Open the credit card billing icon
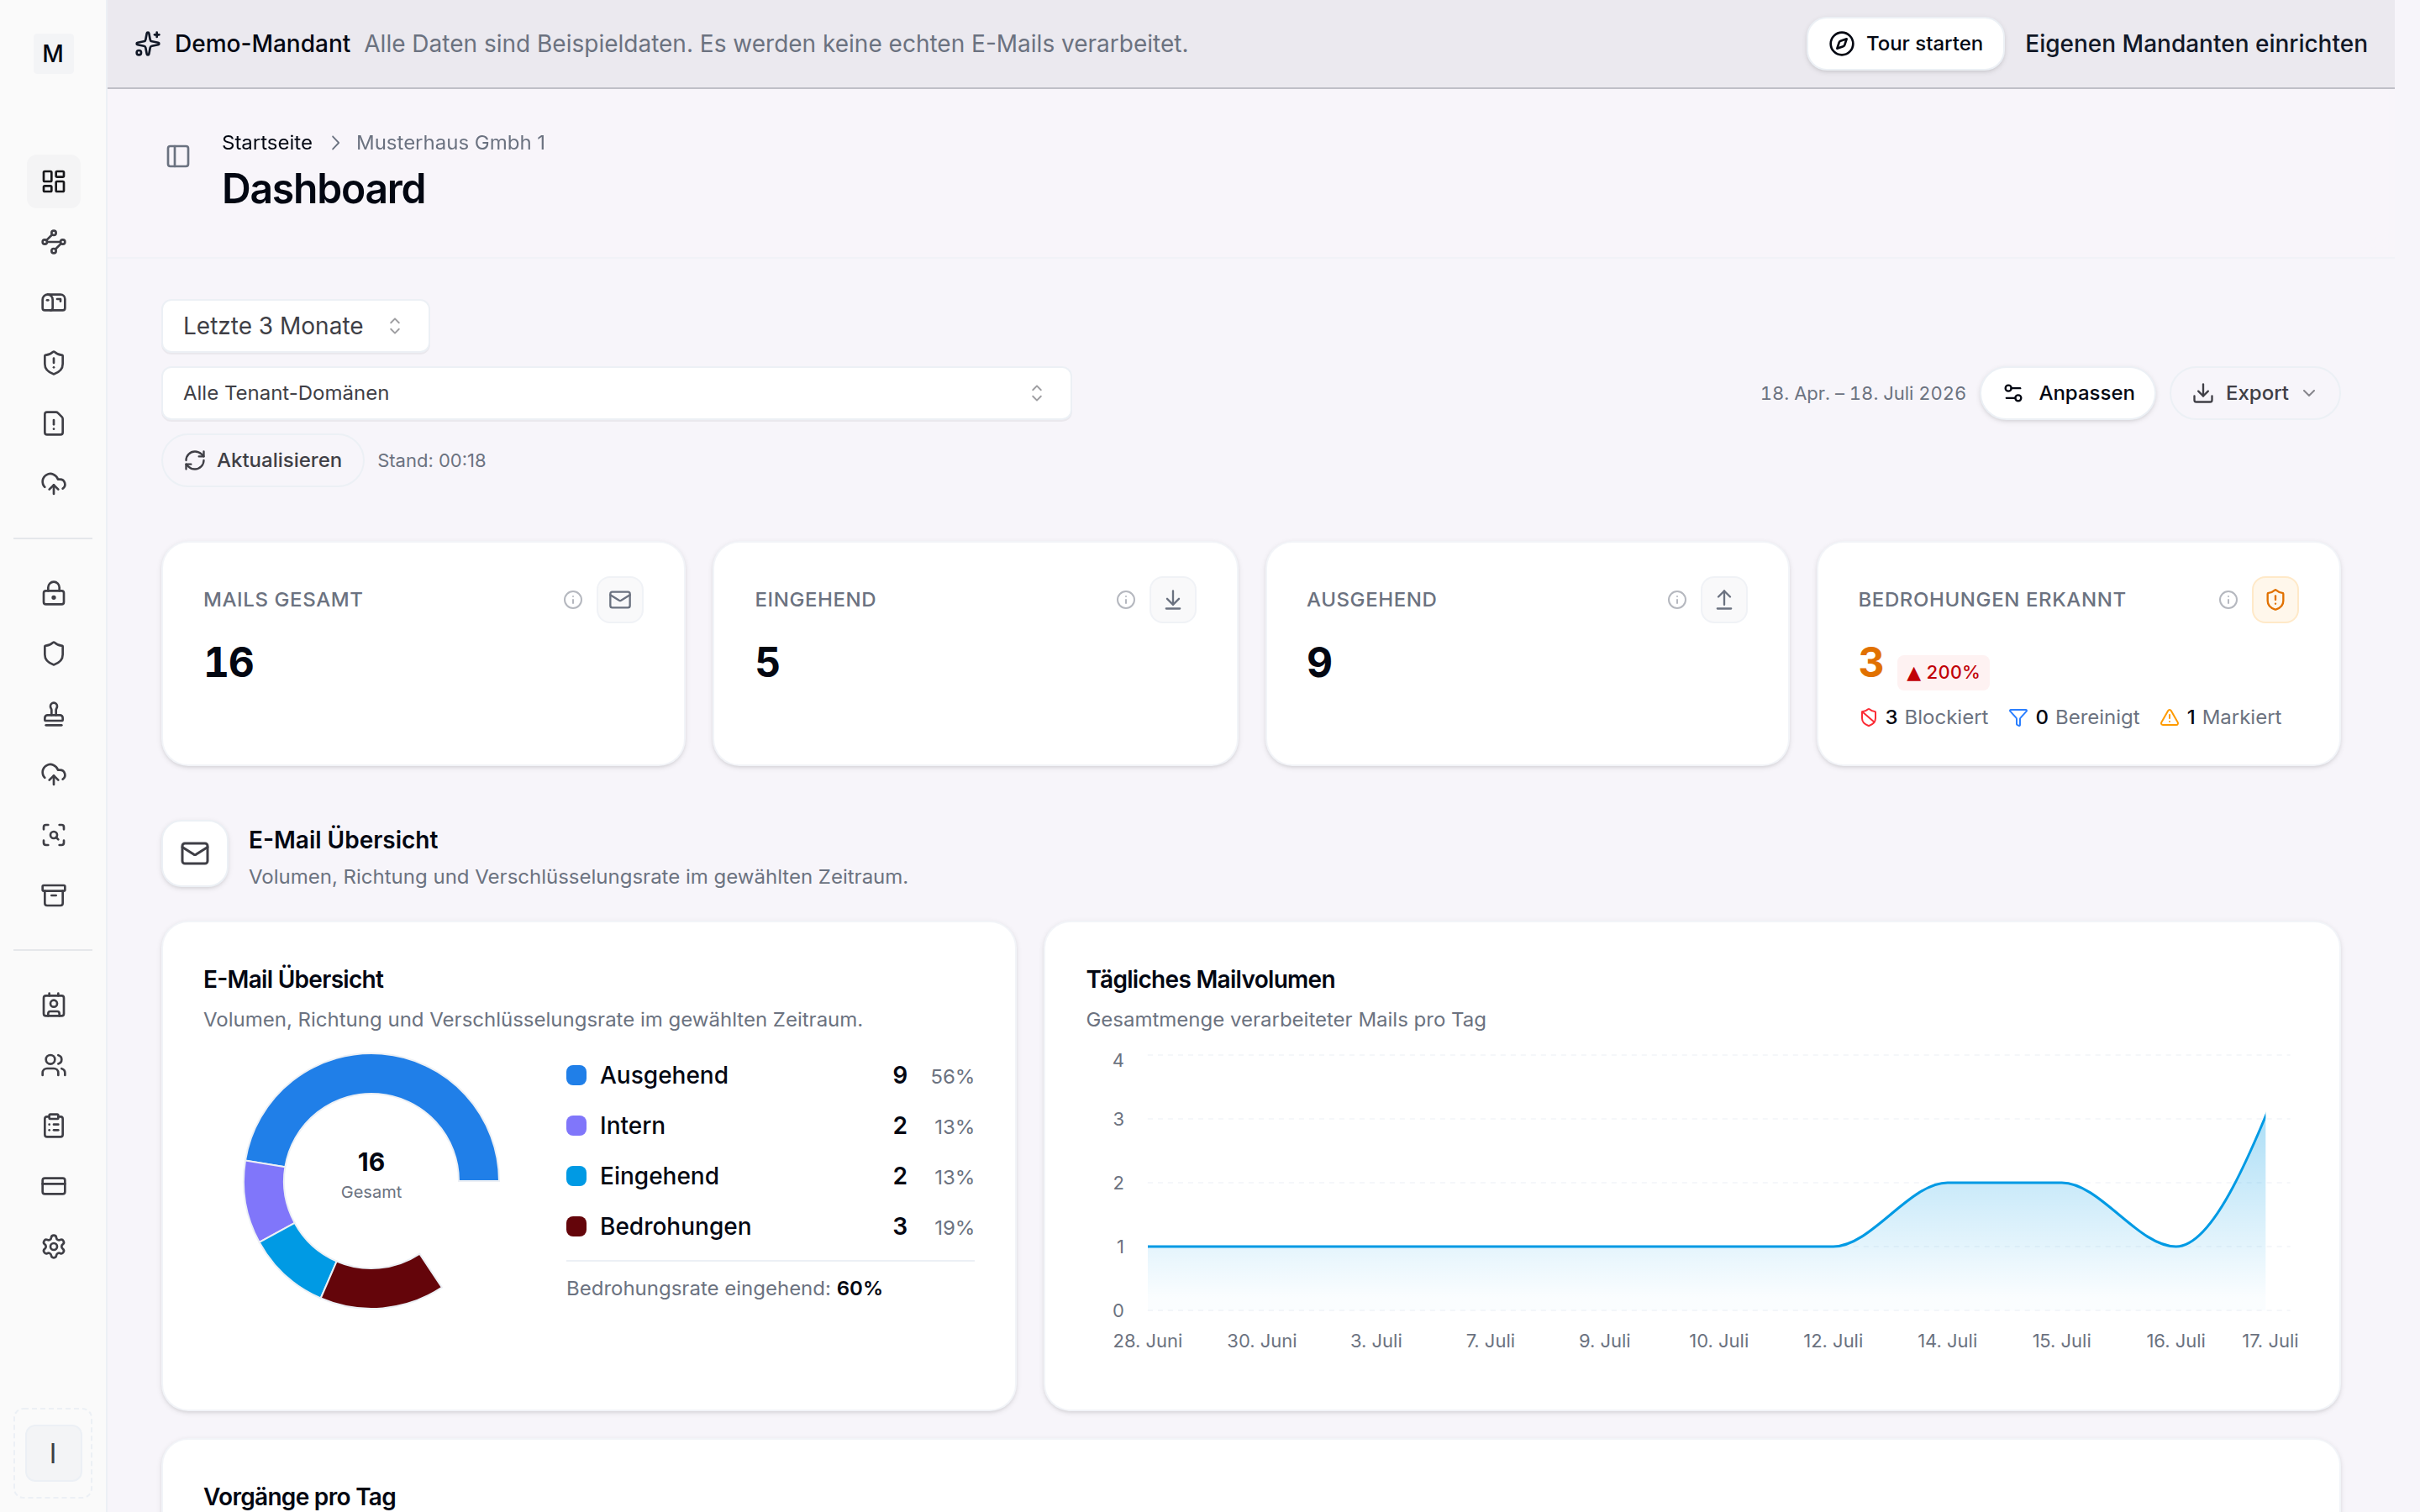Screen dimensions: 2420x1512 pyautogui.click(x=53, y=1186)
